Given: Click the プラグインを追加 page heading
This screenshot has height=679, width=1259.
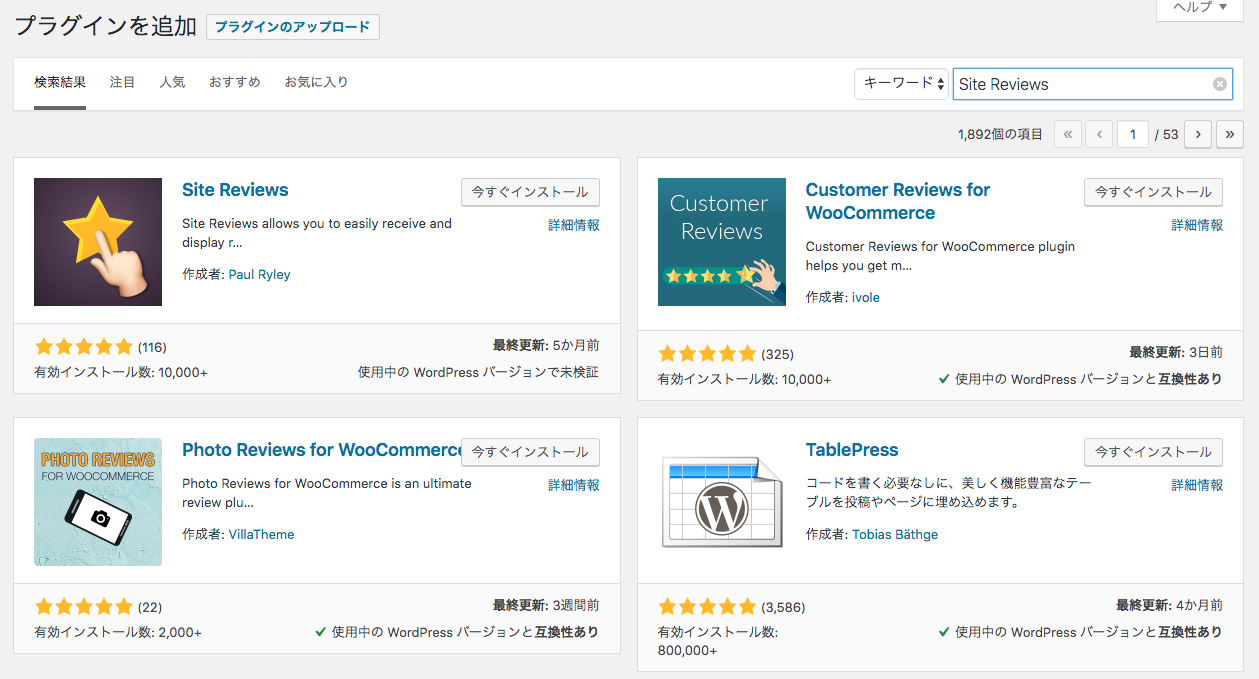Looking at the screenshot, I should tap(105, 27).
